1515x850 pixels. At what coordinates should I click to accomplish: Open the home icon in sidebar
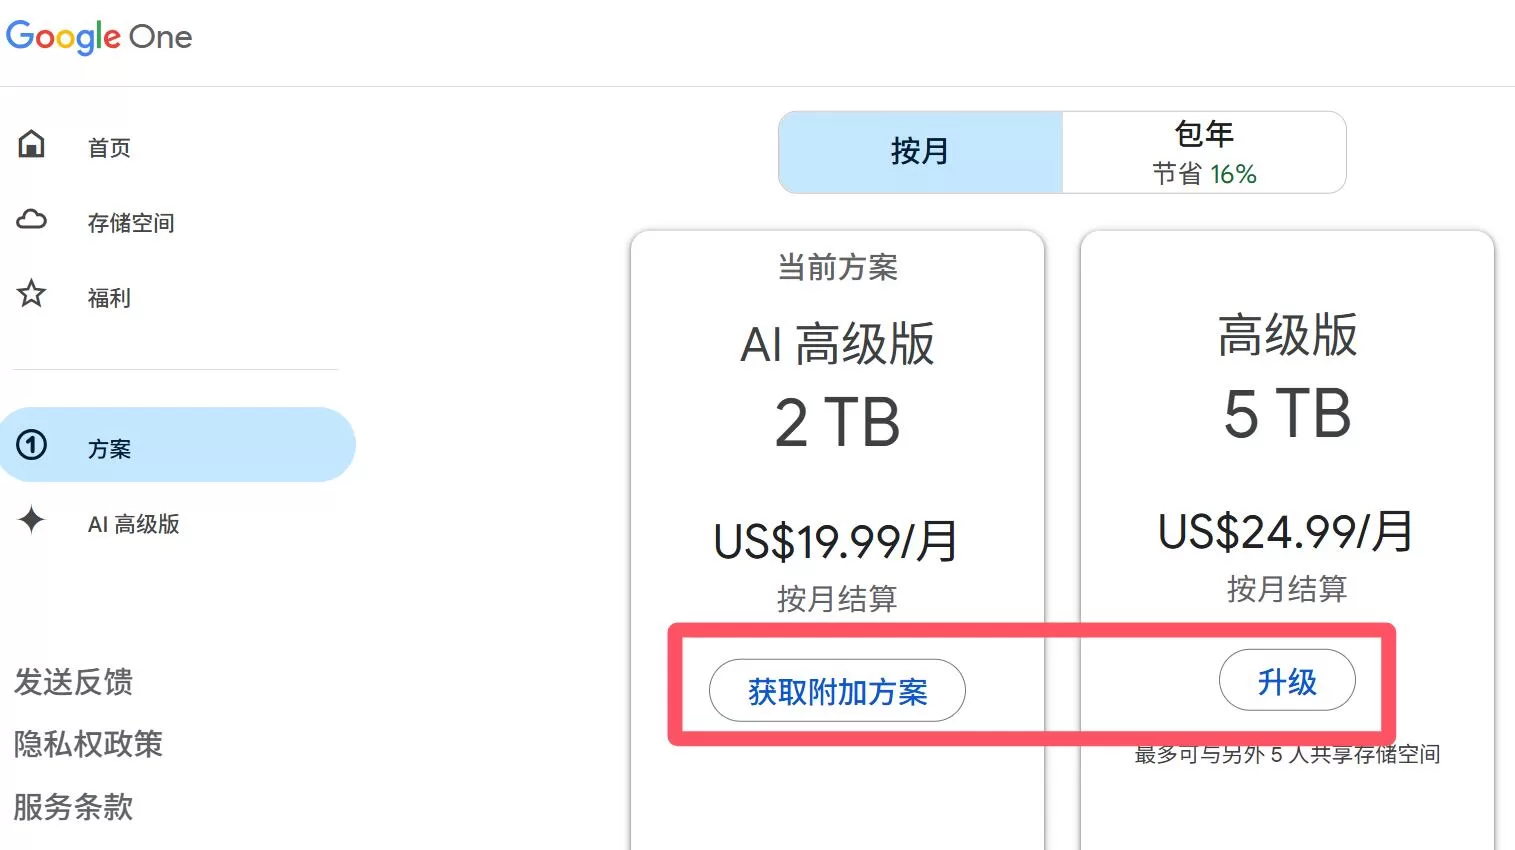pos(32,144)
